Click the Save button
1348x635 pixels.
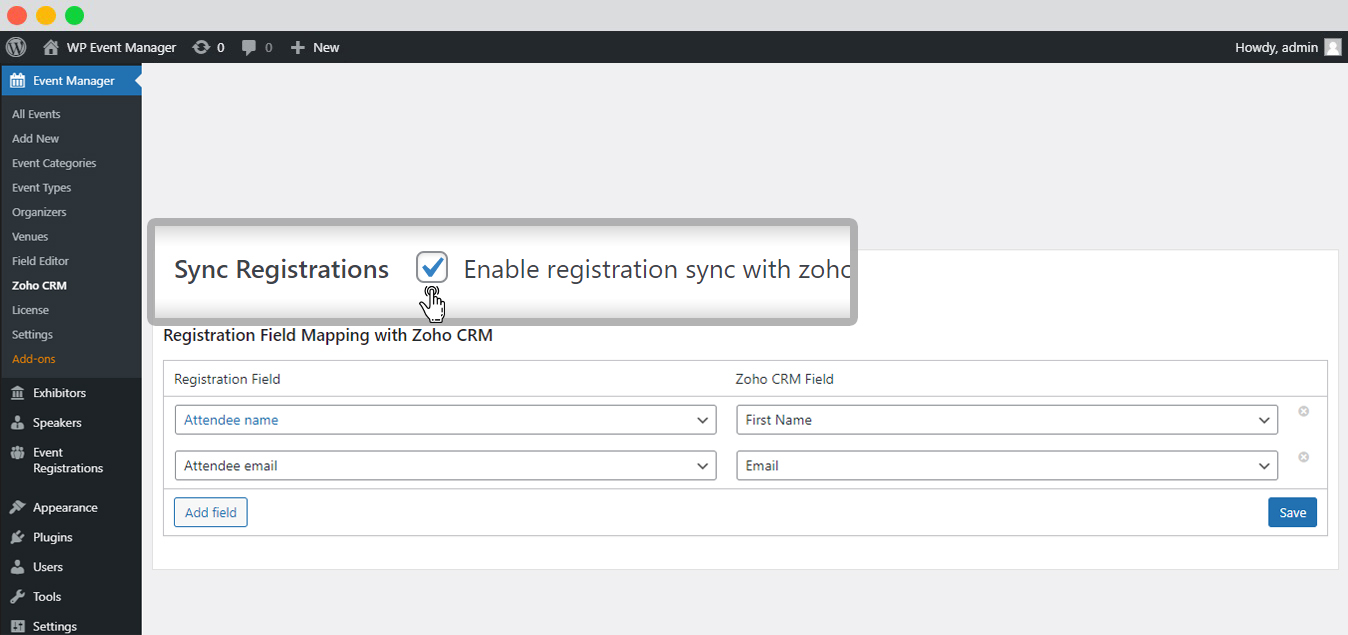coord(1293,512)
